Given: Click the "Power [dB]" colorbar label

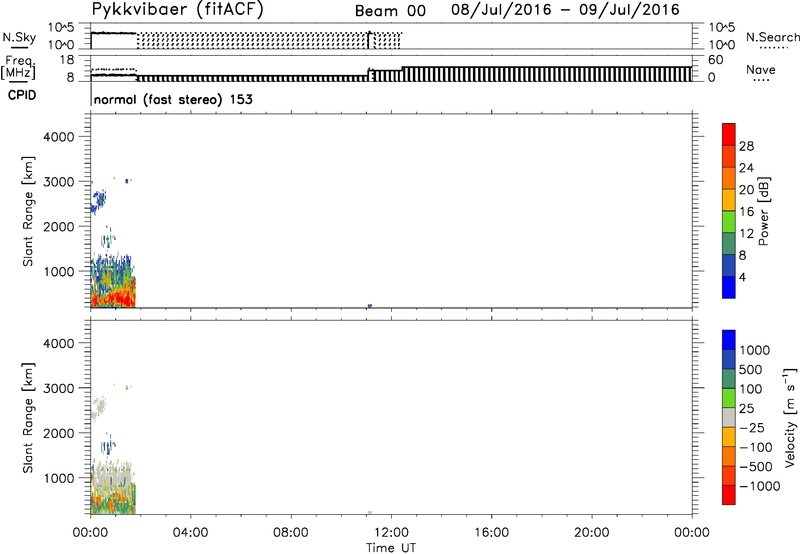Looking at the screenshot, I should (763, 211).
